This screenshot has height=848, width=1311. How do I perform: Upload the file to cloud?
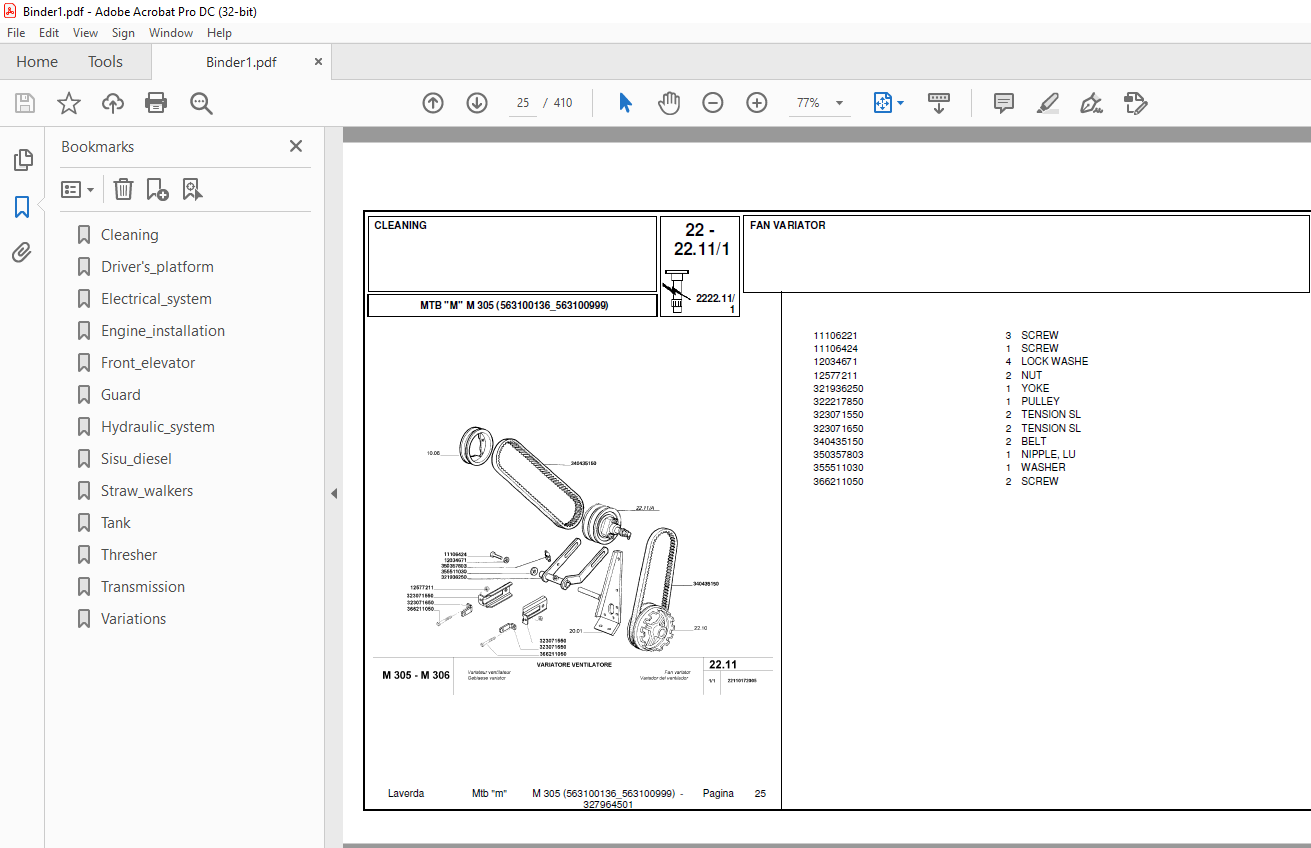coord(113,103)
